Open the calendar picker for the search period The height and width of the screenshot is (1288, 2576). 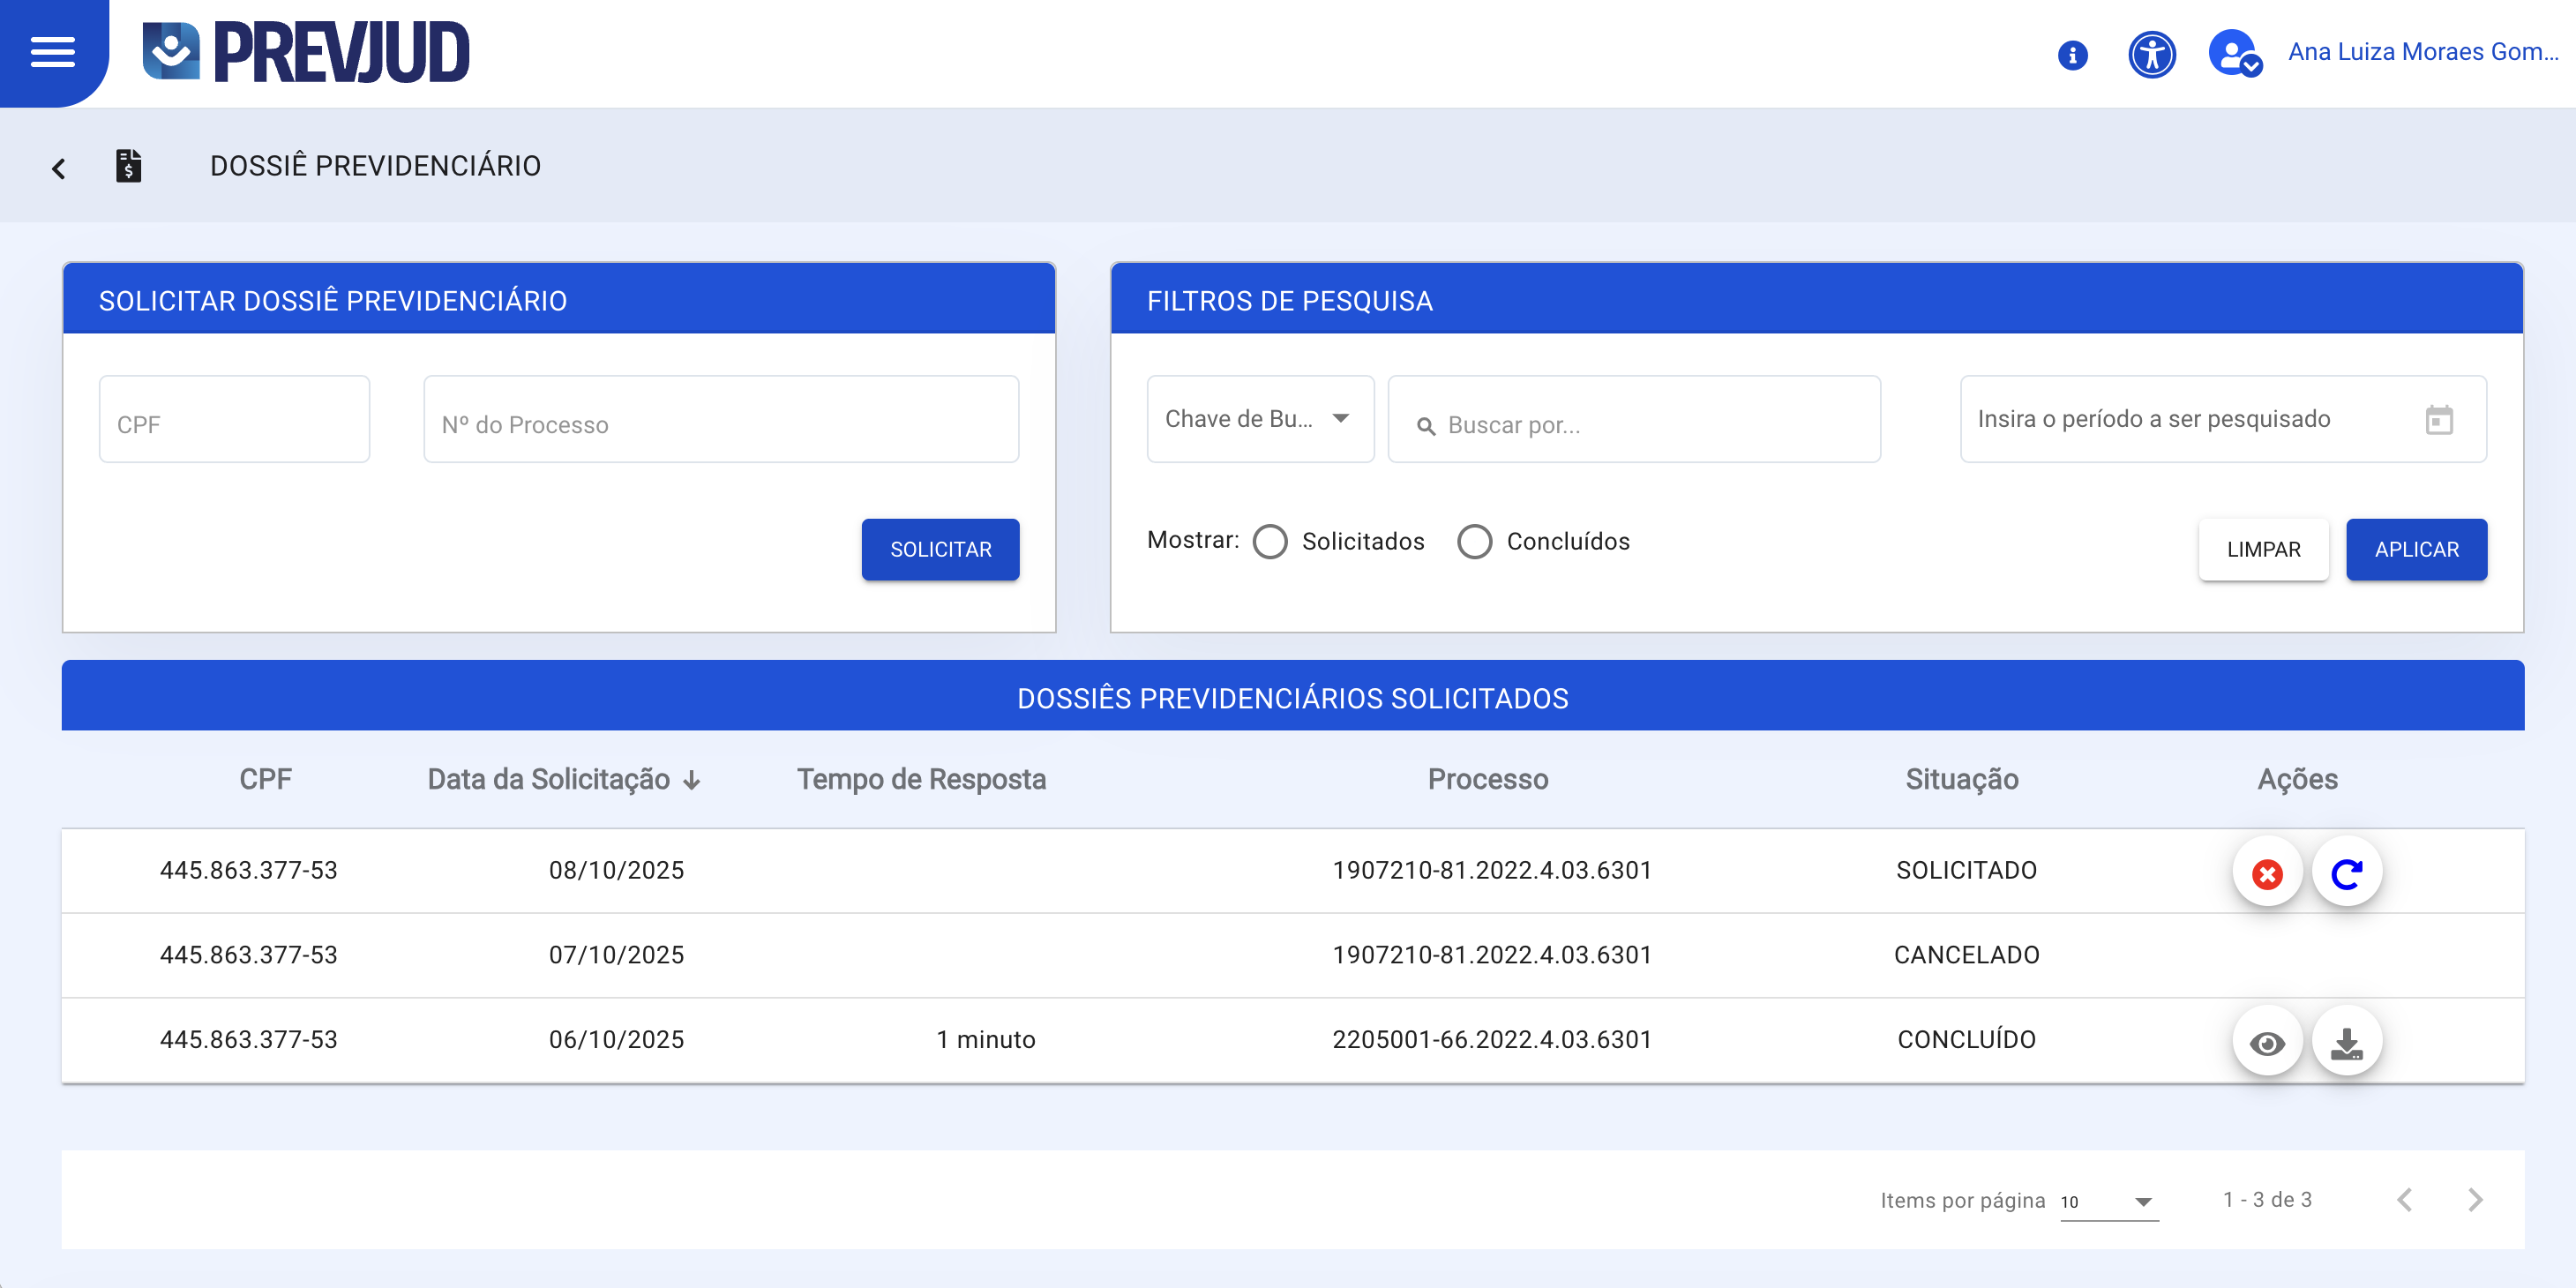coord(2440,419)
